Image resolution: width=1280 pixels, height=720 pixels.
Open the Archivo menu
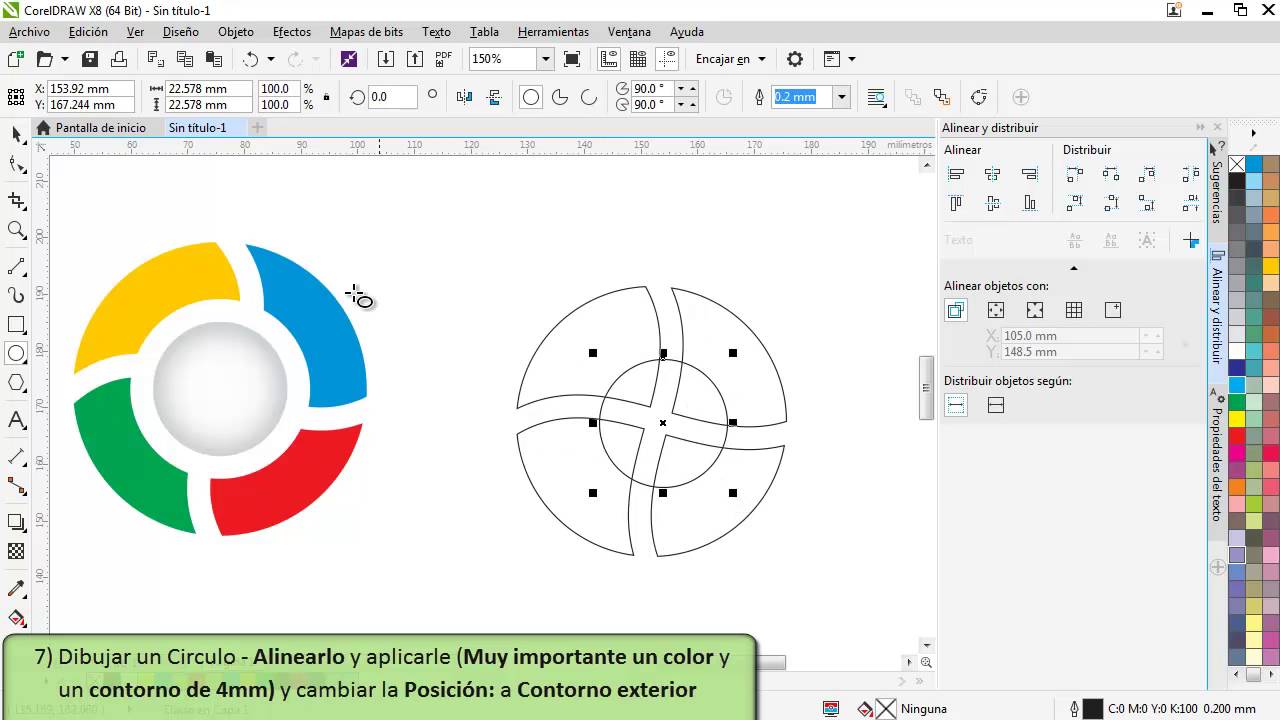click(29, 32)
